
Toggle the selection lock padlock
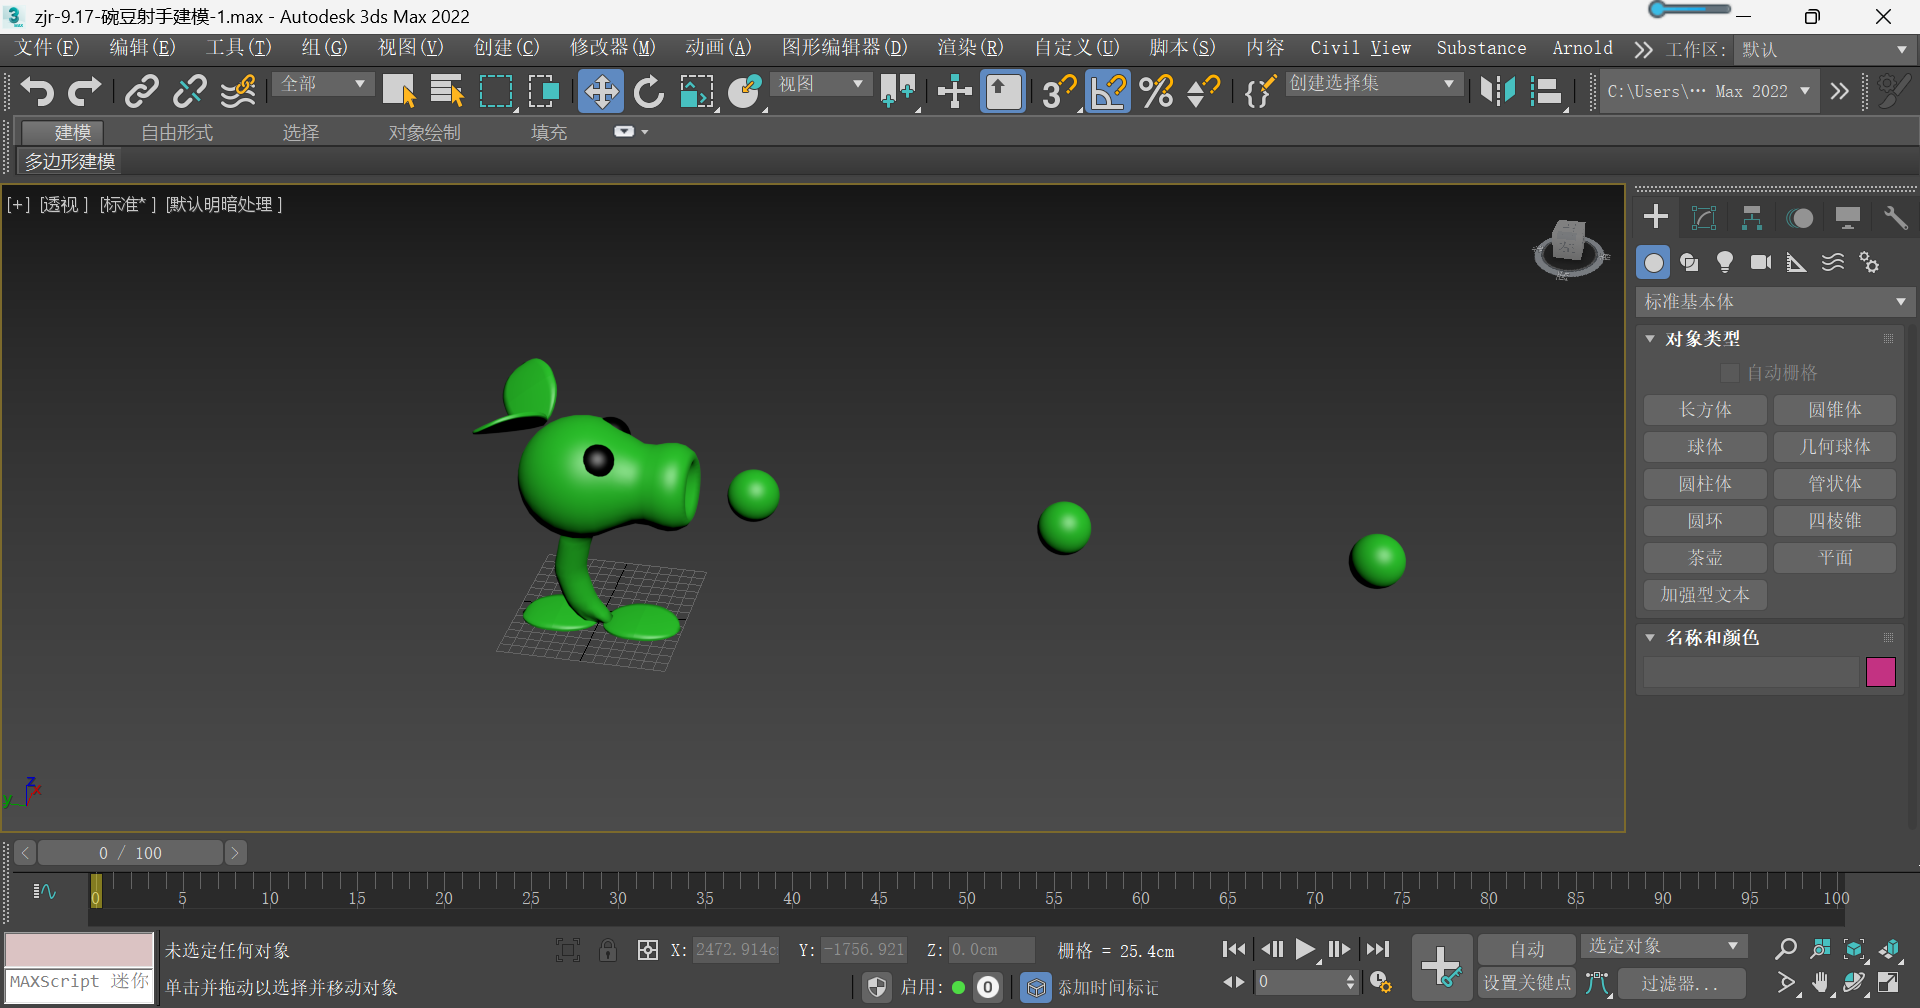[x=608, y=950]
